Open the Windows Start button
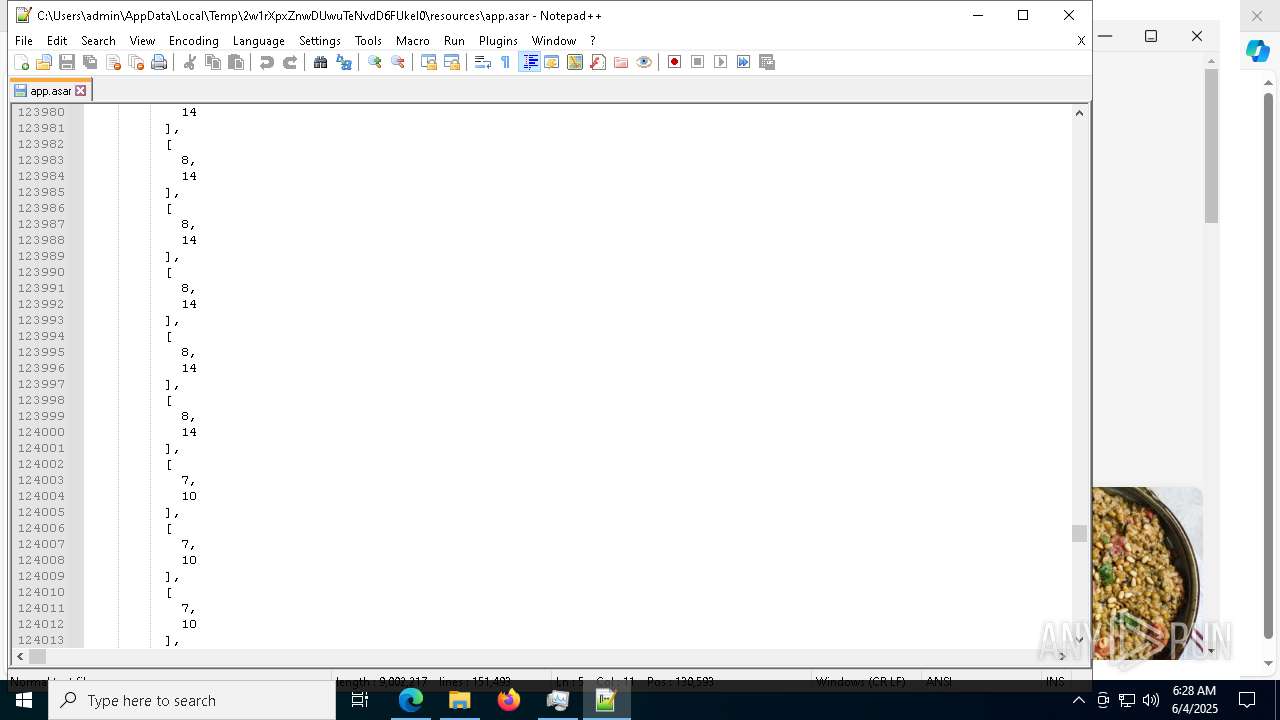The height and width of the screenshot is (720, 1280). click(x=24, y=700)
